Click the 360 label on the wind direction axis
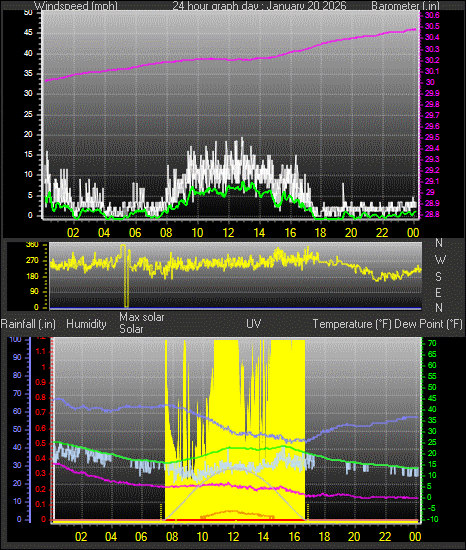 pyautogui.click(x=32, y=245)
